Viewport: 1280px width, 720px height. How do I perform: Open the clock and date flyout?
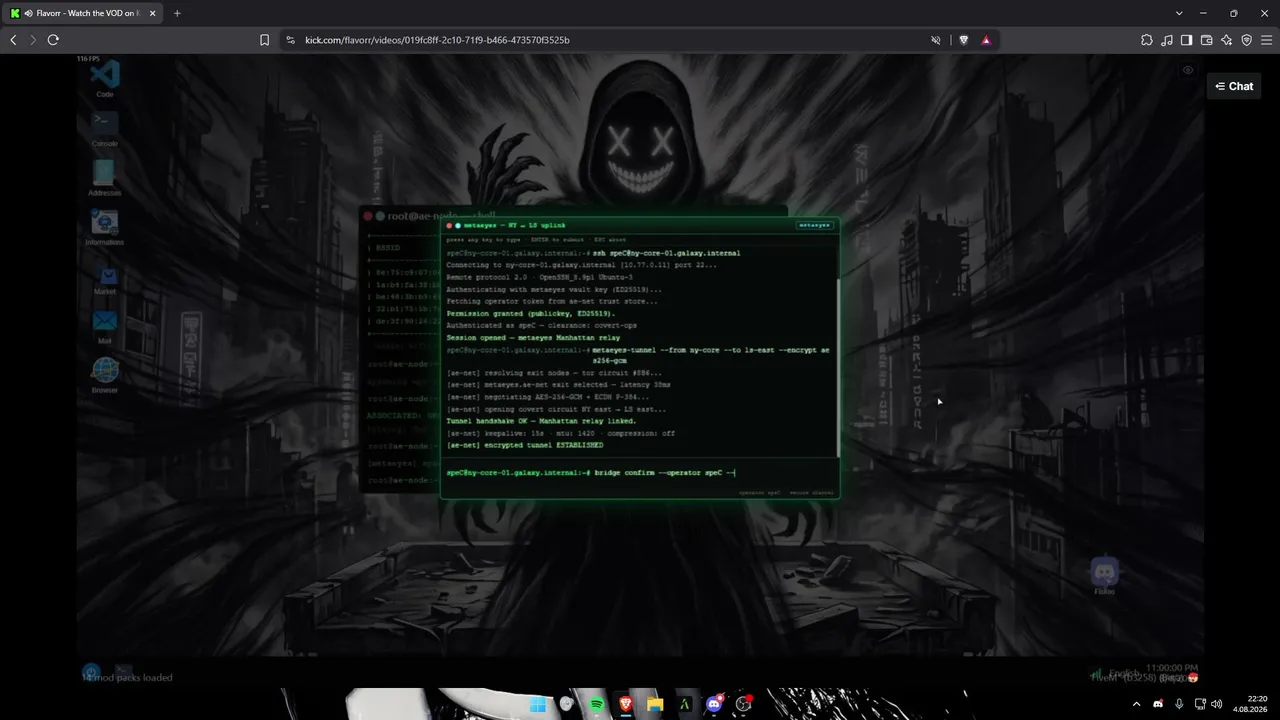(1249, 704)
